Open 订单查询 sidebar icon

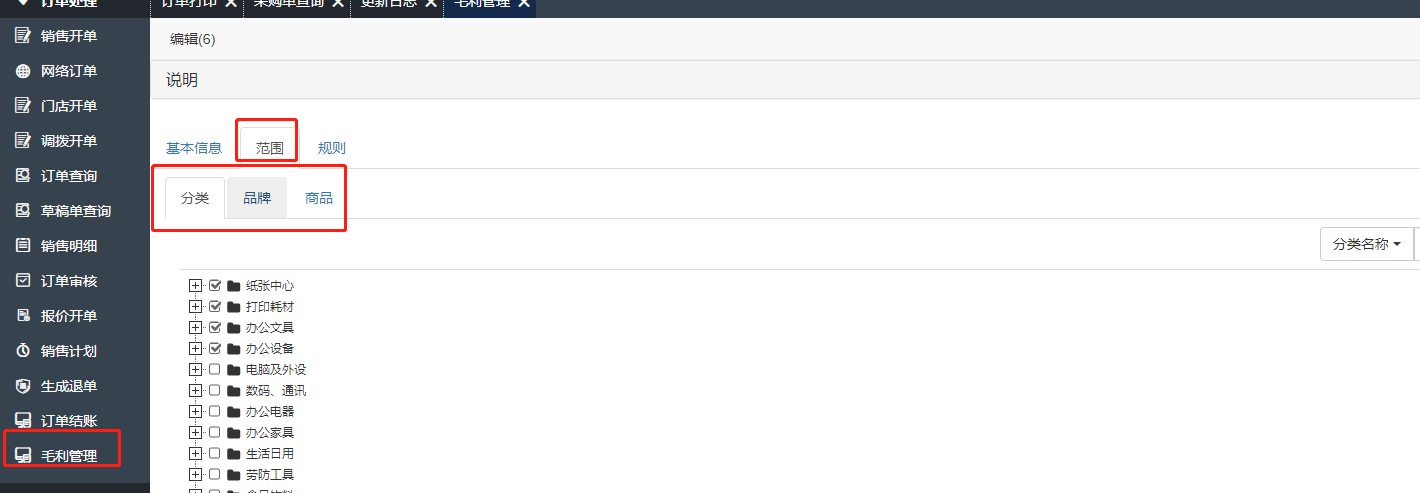pyautogui.click(x=23, y=176)
